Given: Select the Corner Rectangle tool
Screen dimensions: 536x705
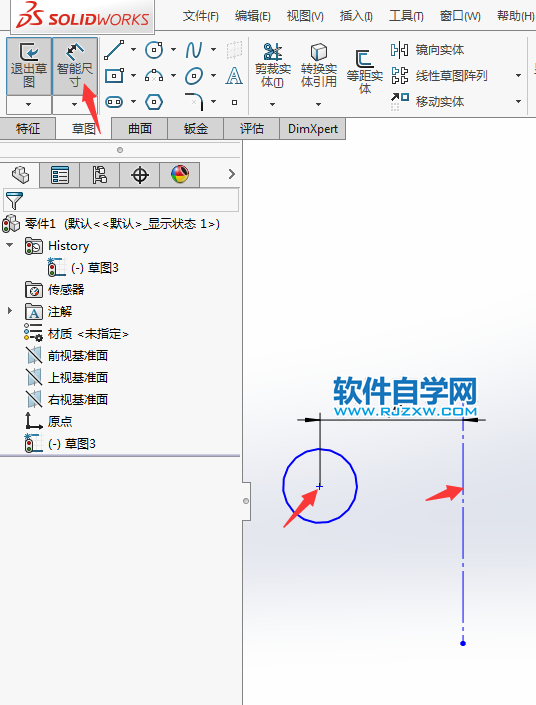Looking at the screenshot, I should pos(114,76).
